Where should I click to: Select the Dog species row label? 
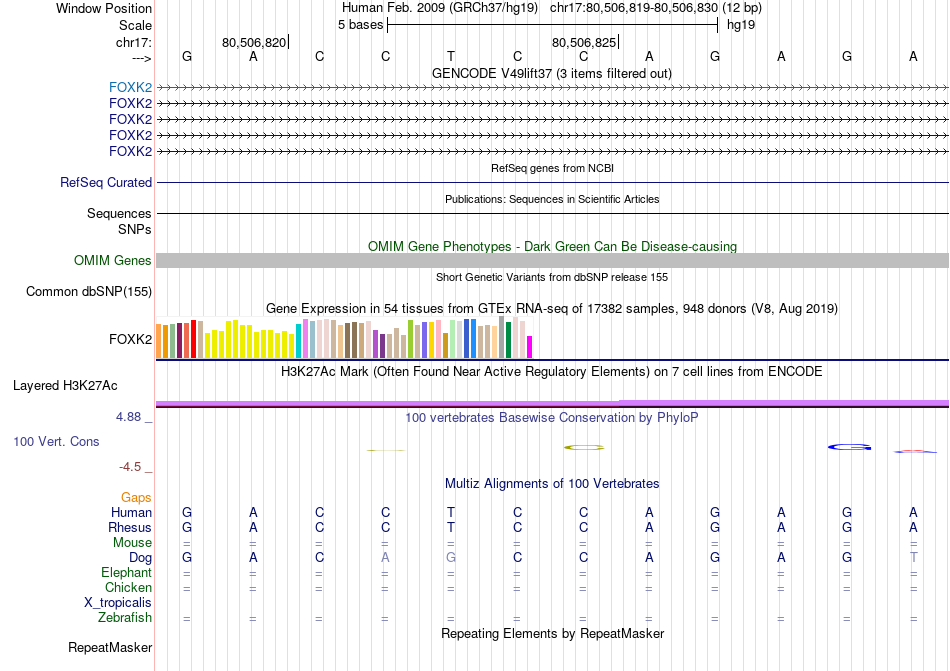point(140,558)
